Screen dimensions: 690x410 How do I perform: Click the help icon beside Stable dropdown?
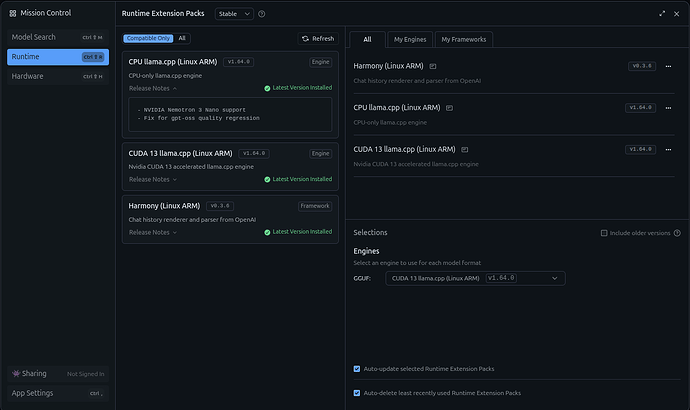click(x=262, y=14)
